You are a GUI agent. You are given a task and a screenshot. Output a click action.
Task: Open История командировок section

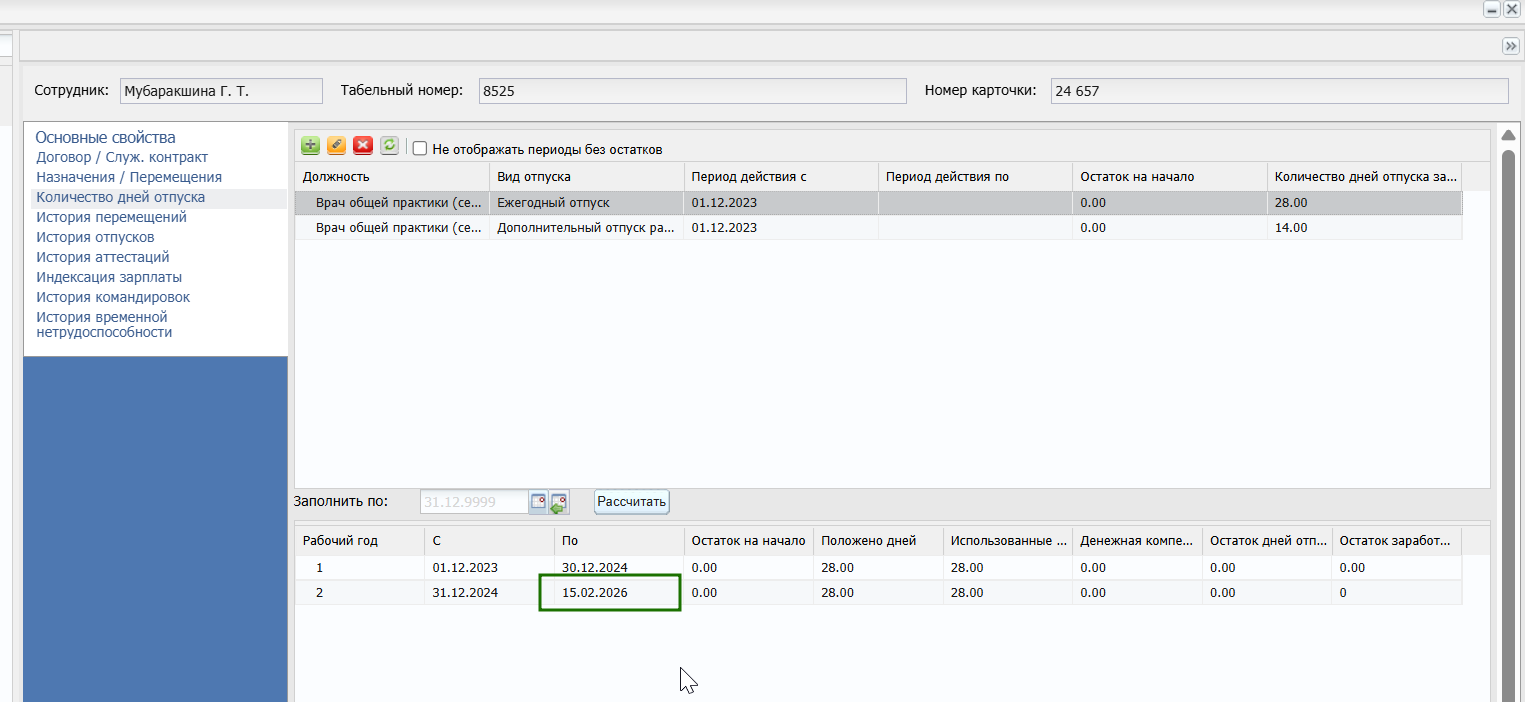click(x=113, y=297)
